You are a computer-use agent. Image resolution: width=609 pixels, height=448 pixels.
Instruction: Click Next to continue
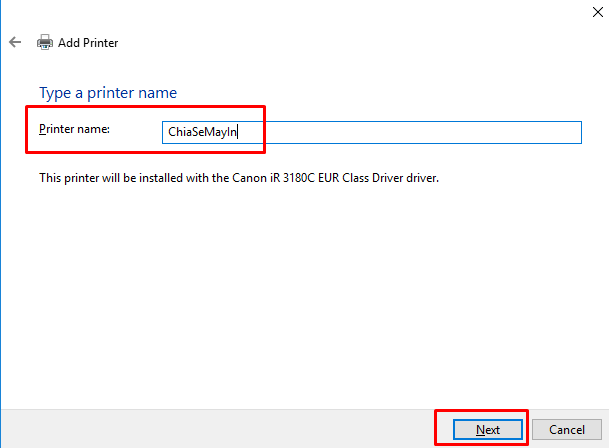(x=488, y=429)
